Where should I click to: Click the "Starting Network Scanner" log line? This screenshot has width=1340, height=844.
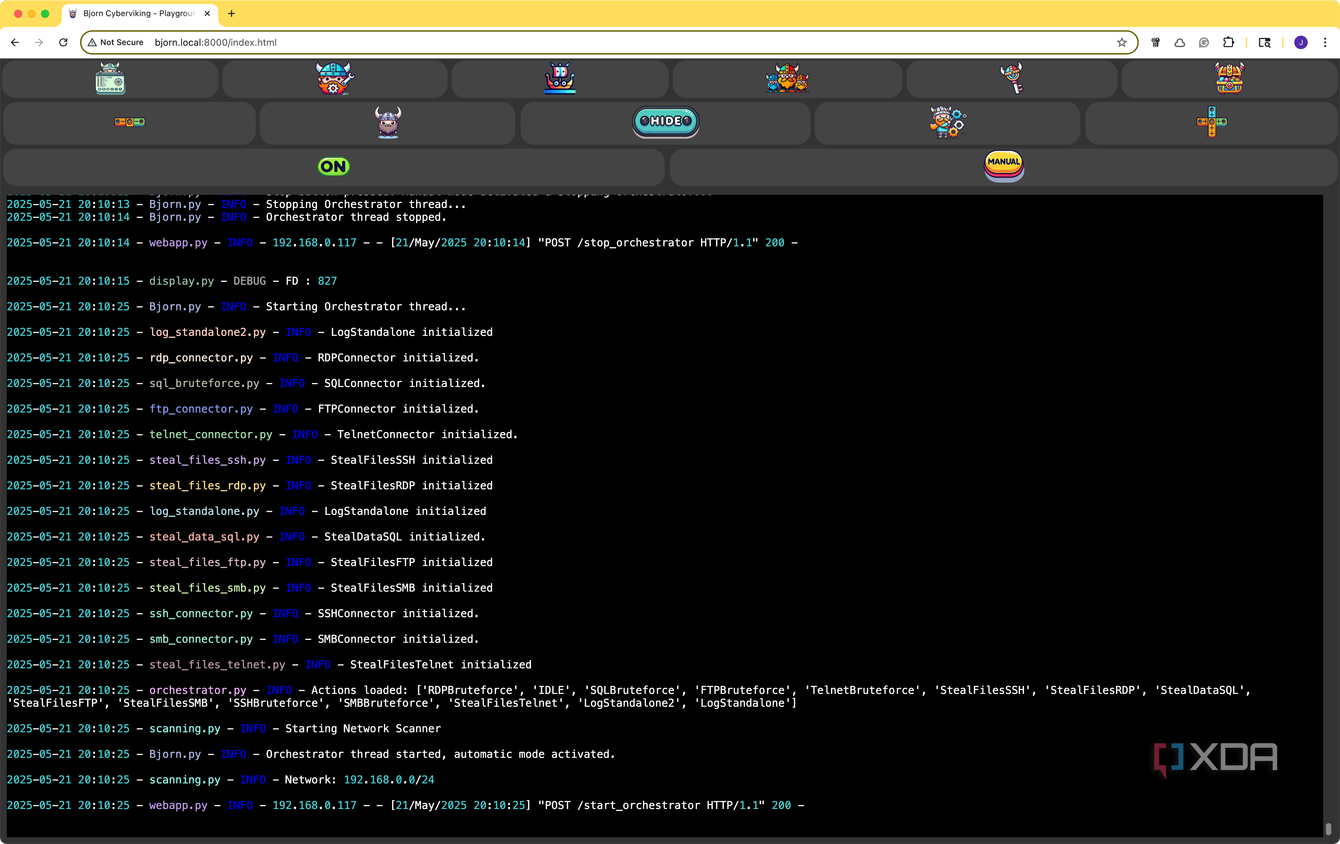pos(224,729)
